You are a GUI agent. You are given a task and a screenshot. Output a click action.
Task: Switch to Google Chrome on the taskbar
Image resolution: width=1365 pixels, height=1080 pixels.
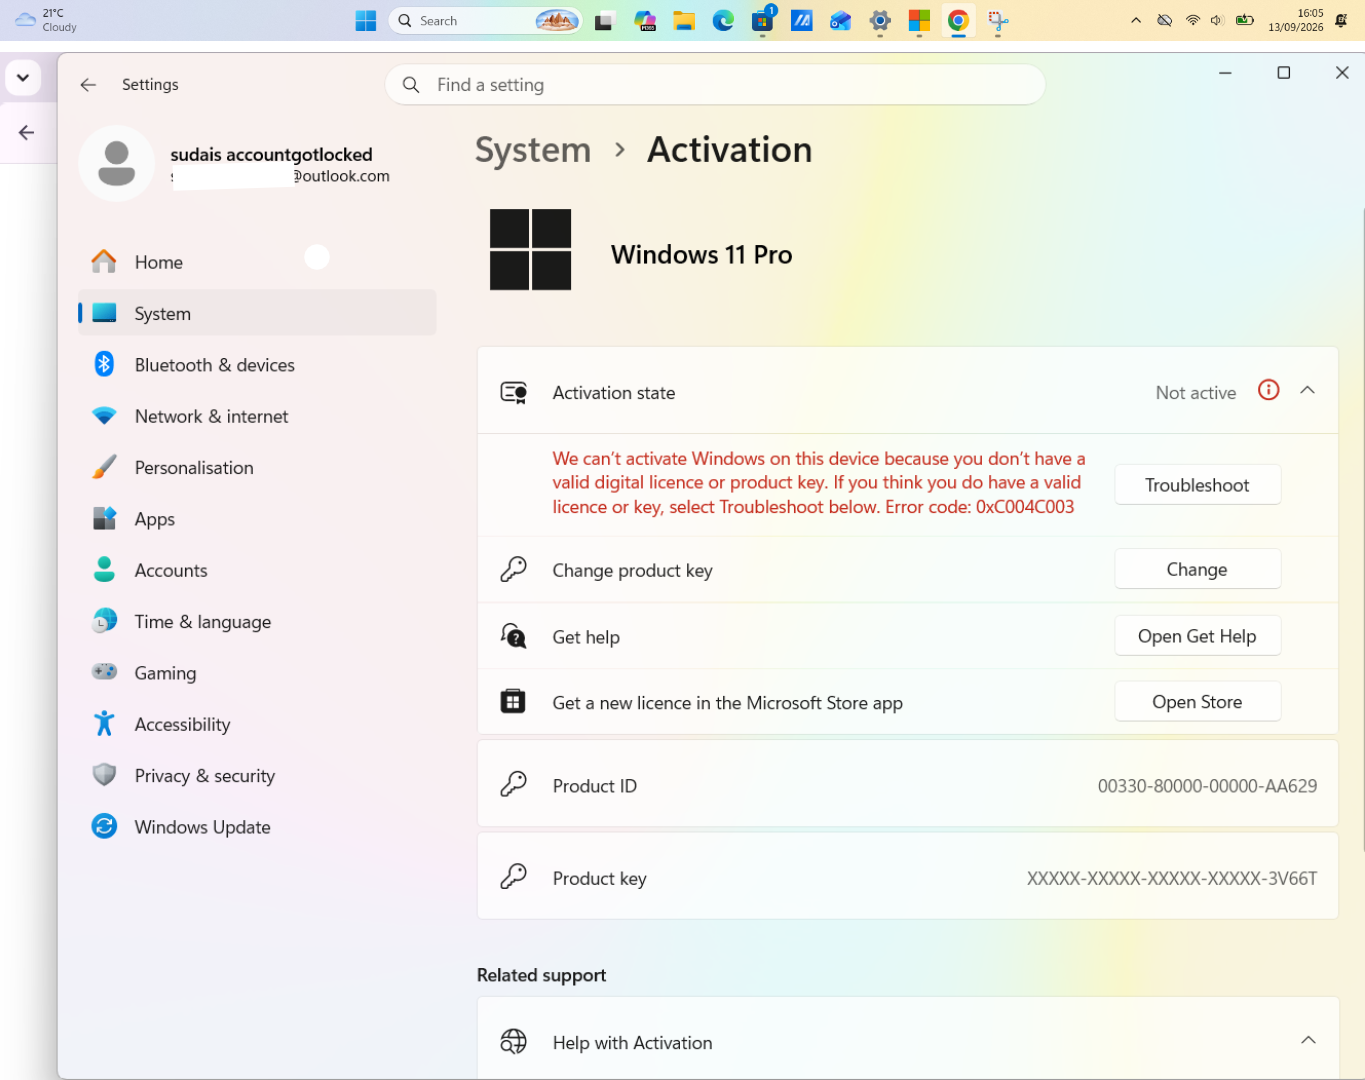click(958, 21)
